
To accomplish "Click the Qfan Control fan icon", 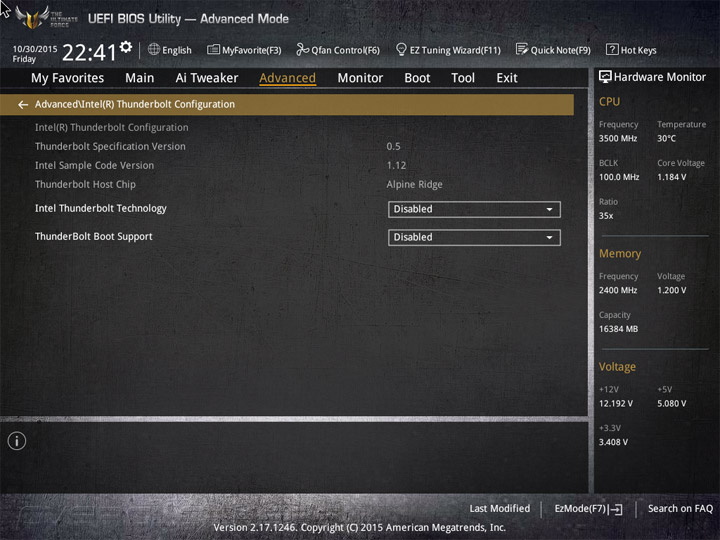I will click(302, 49).
